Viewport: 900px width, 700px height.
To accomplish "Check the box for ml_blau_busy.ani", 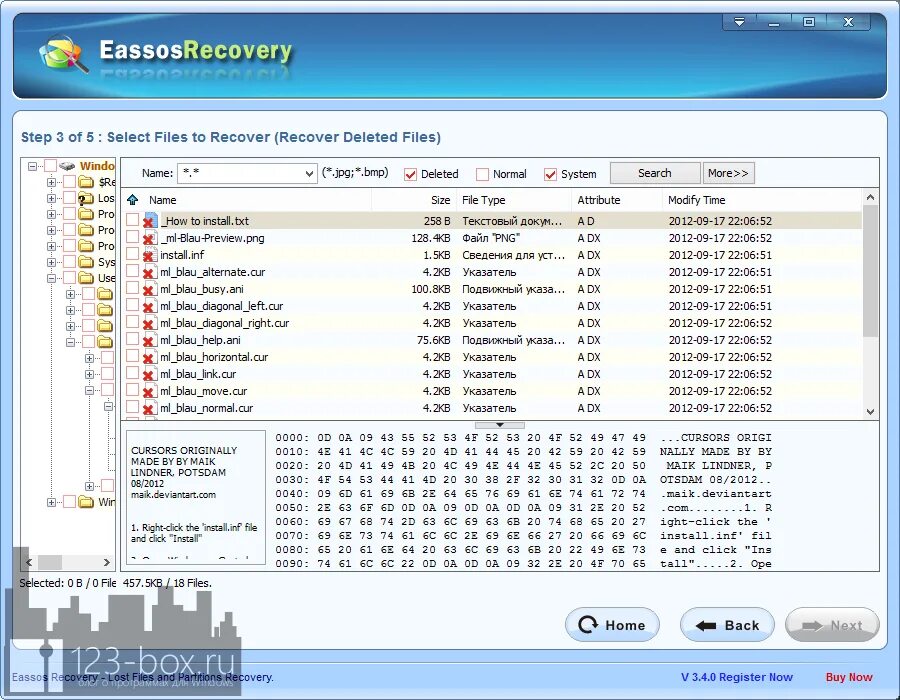I will 133,288.
